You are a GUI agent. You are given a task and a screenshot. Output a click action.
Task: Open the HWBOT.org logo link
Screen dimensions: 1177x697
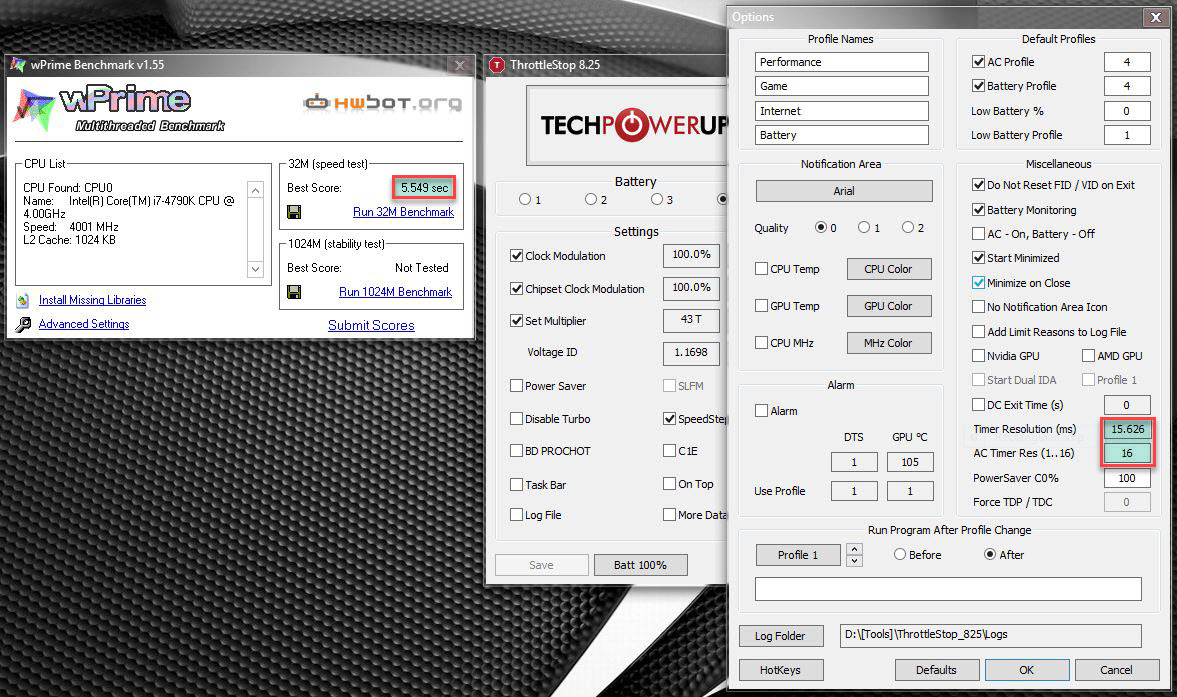tap(382, 103)
